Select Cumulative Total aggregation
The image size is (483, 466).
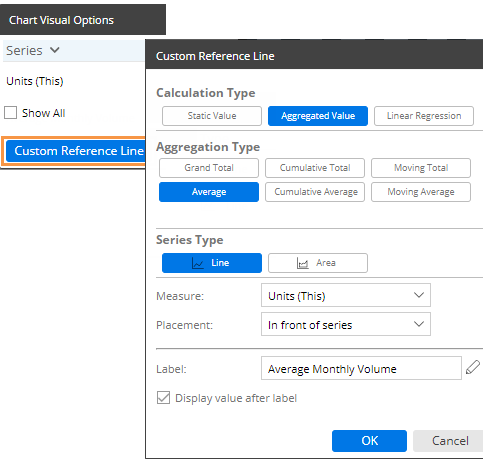(x=315, y=168)
